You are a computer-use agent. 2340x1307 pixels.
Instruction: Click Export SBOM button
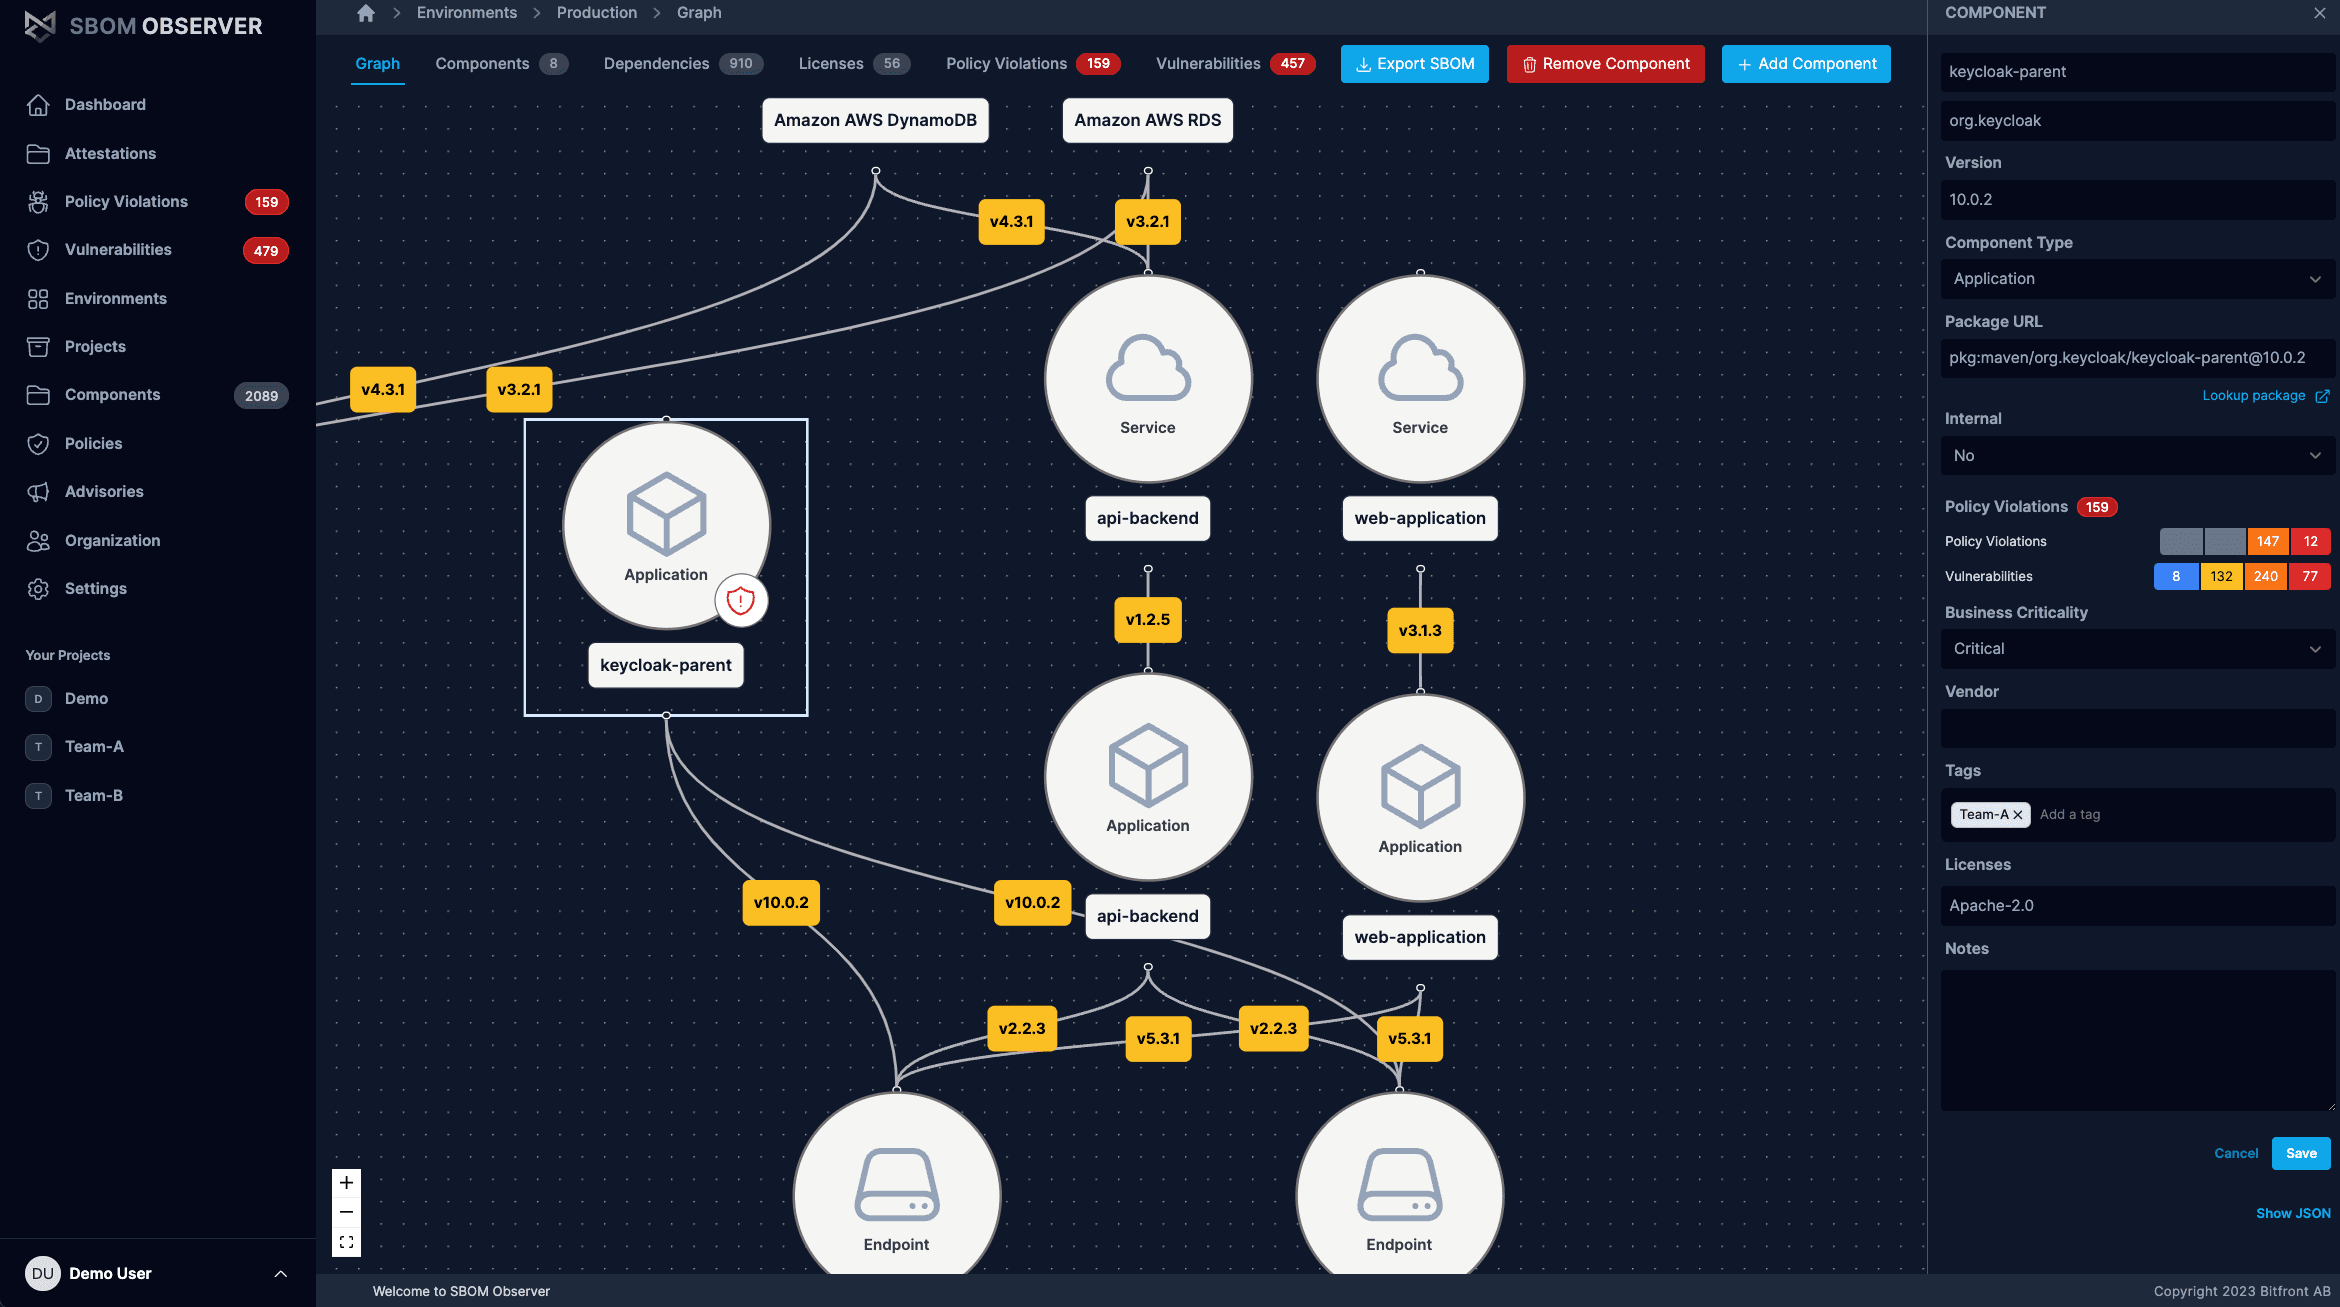(x=1413, y=64)
